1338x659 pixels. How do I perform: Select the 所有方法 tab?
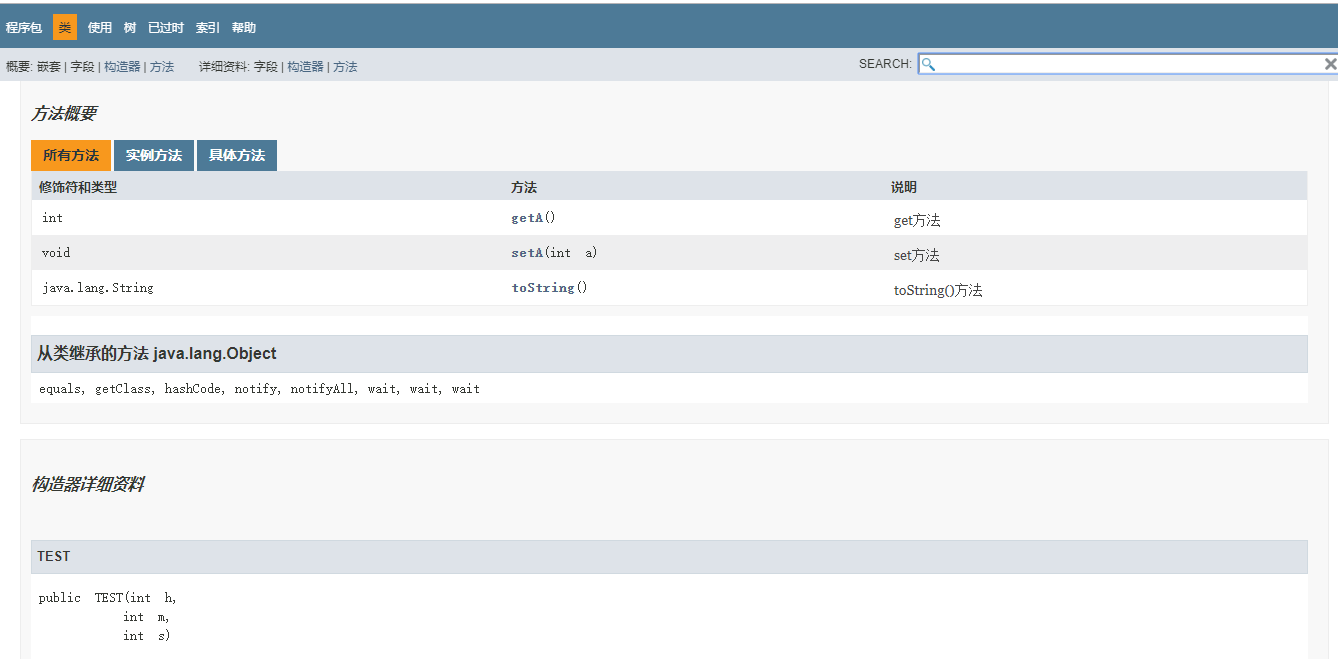point(71,155)
